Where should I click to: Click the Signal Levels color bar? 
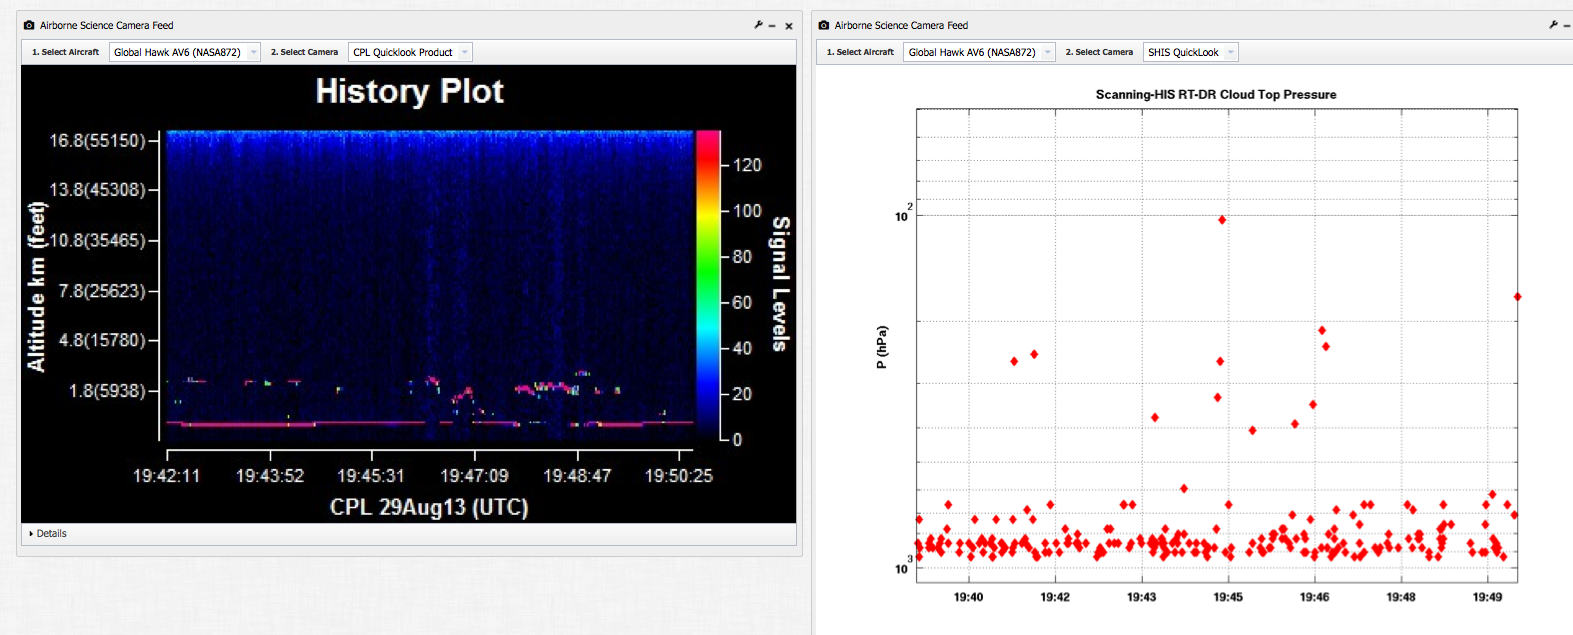point(708,285)
